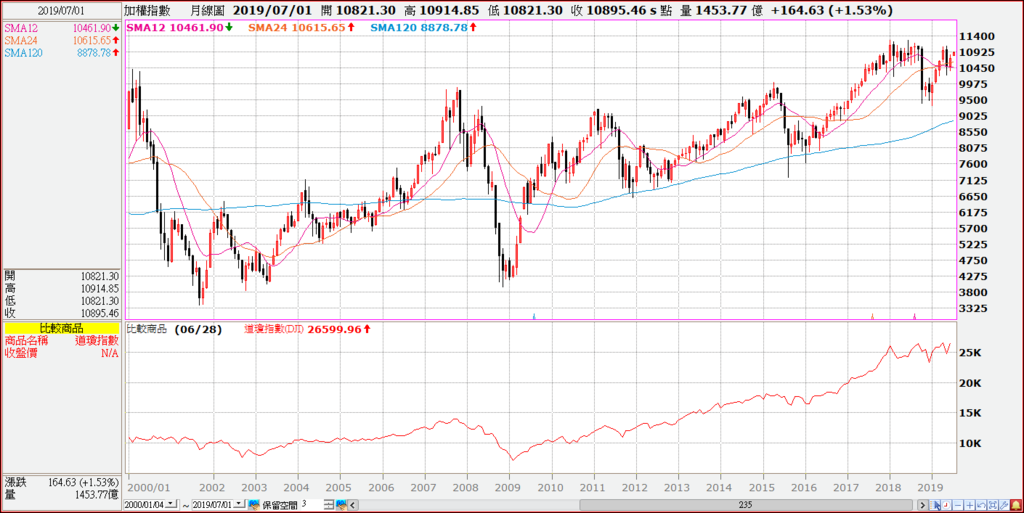The width and height of the screenshot is (1024, 513).
Task: Open chart settings with wrench icon
Action: pyautogui.click(x=1004, y=505)
